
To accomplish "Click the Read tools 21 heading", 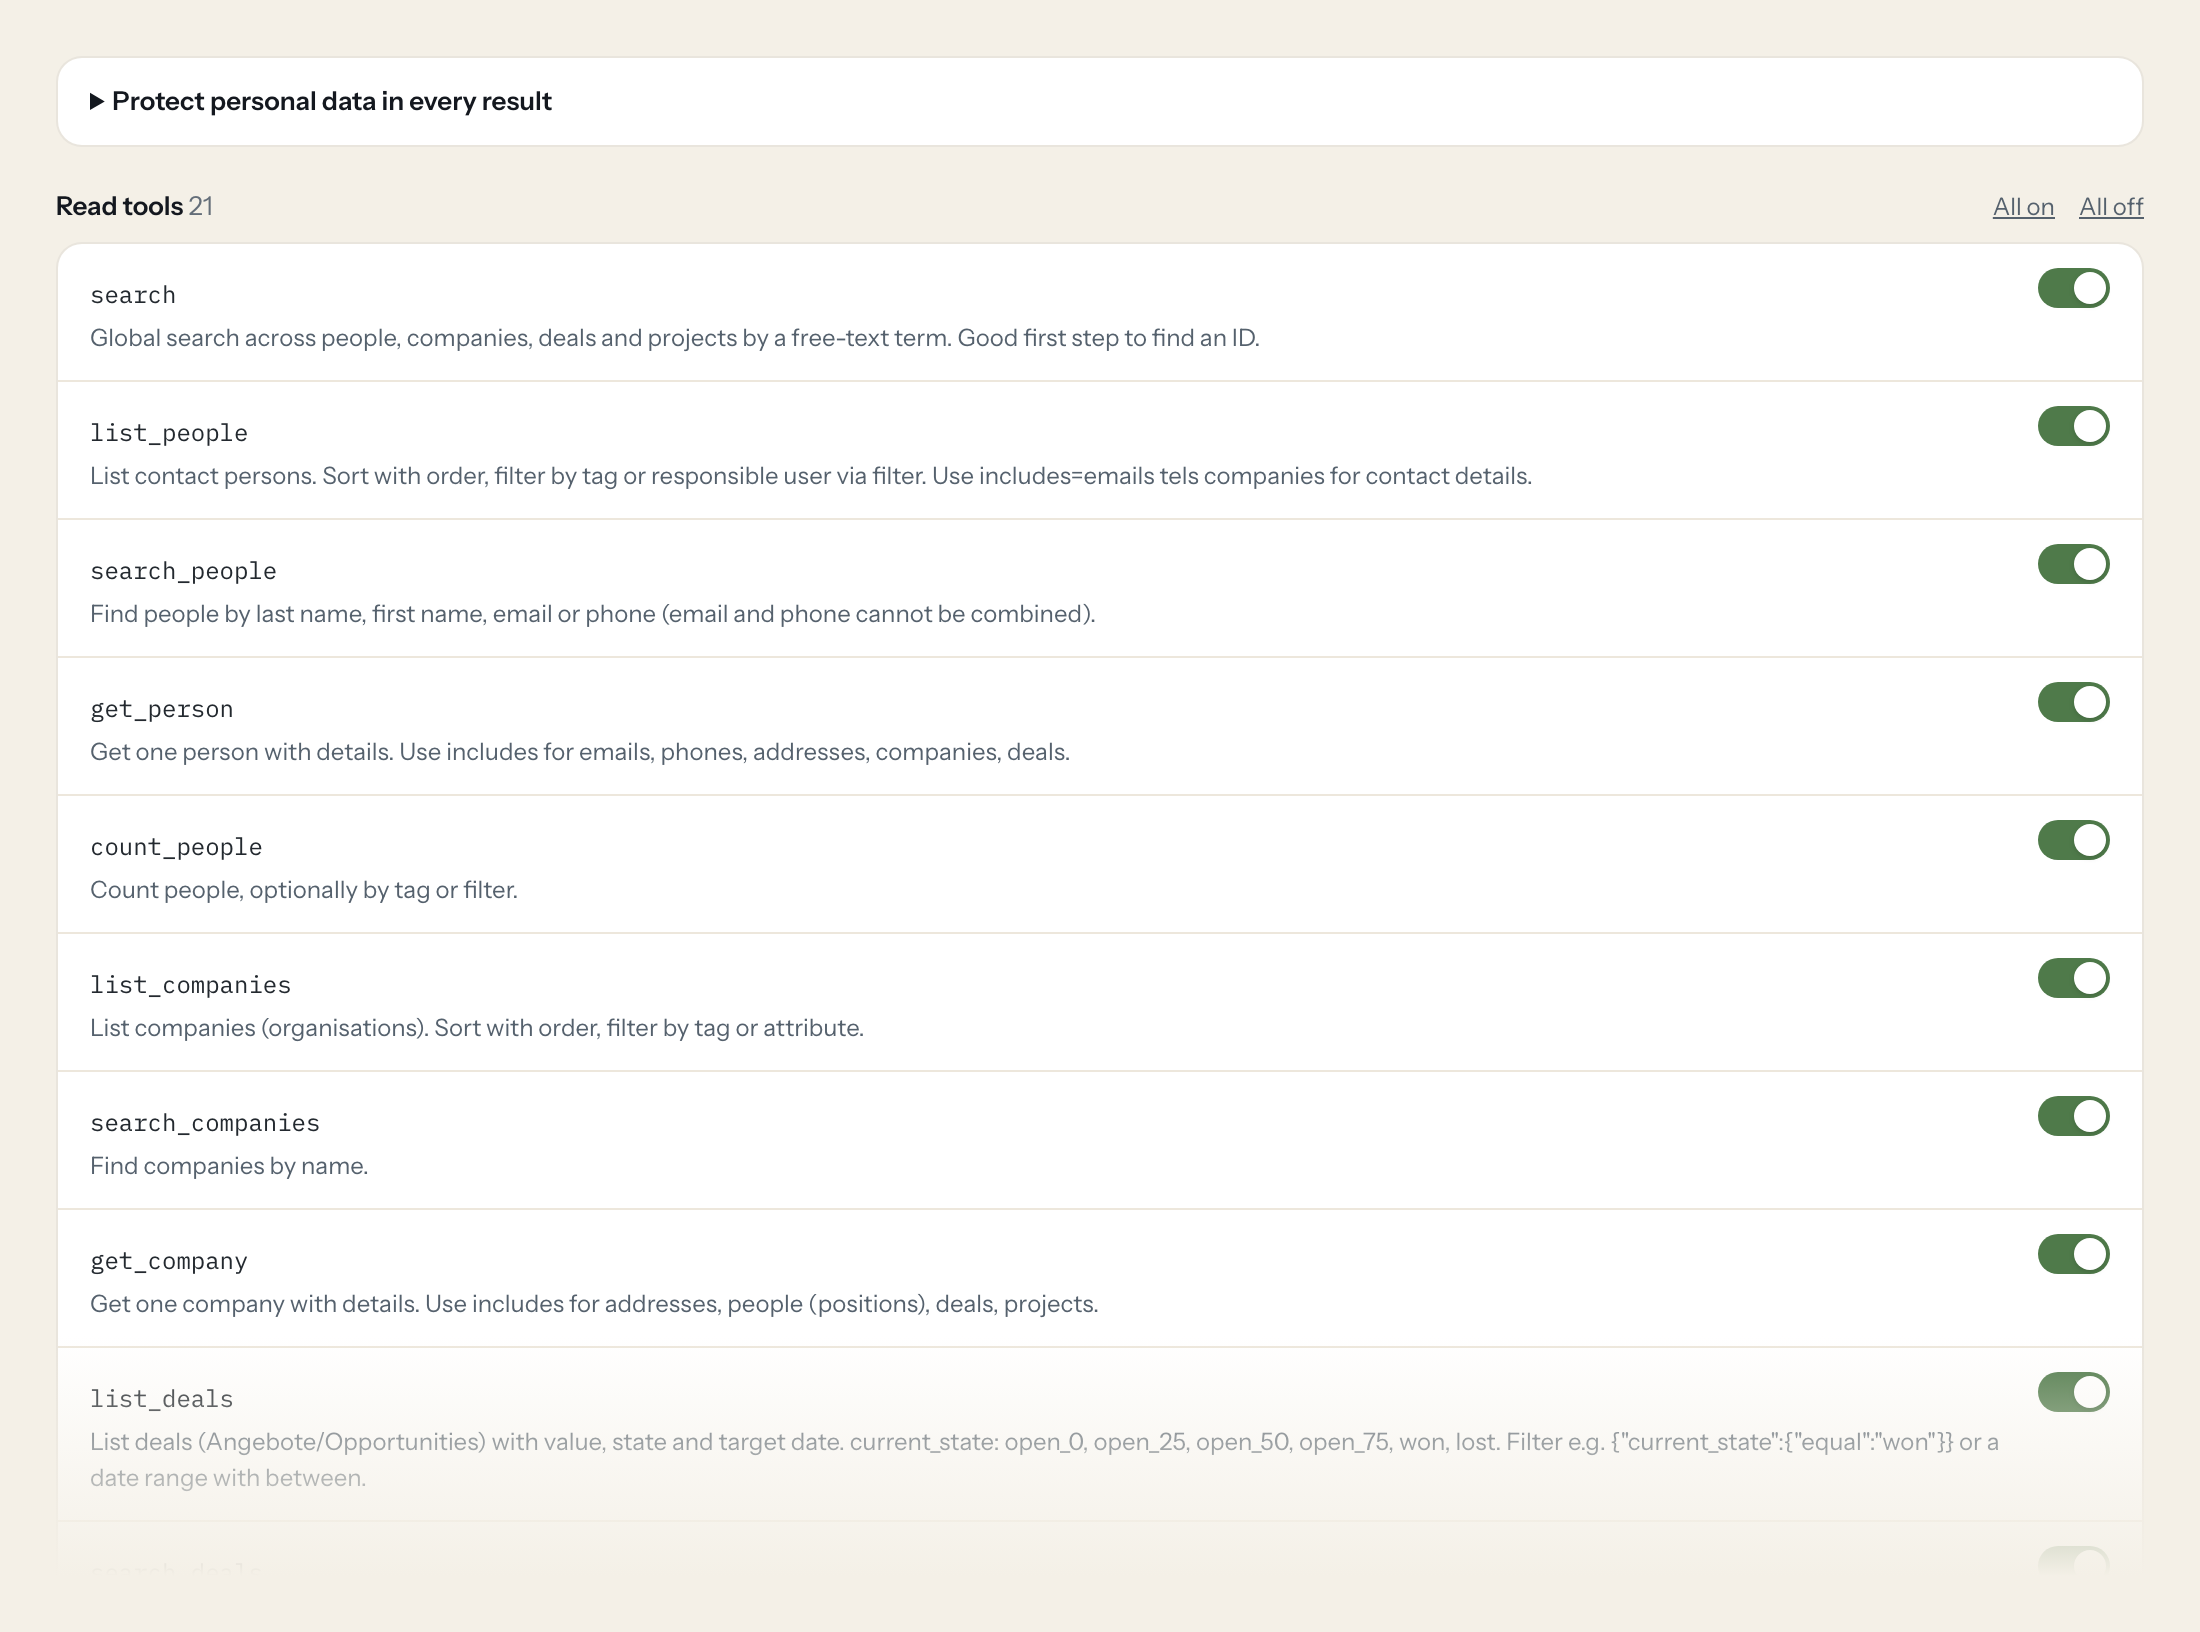I will coord(134,206).
